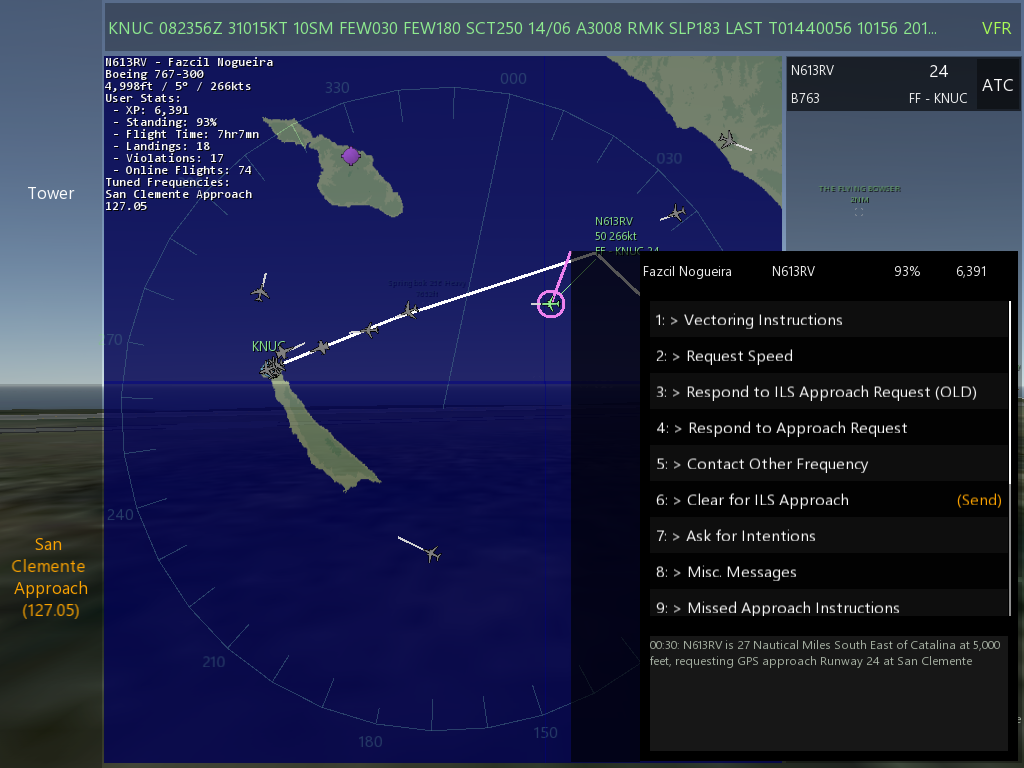This screenshot has width=1024, height=768.
Task: Click the command menu scrollbar
Action: tap(1011, 392)
